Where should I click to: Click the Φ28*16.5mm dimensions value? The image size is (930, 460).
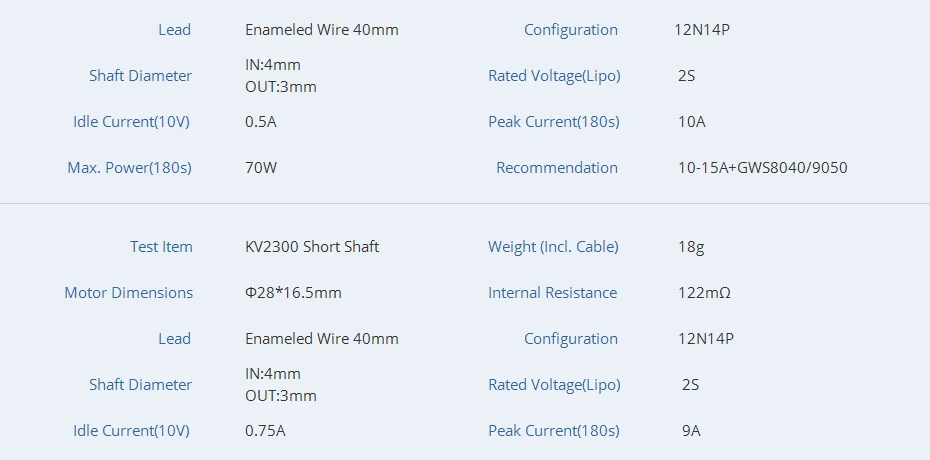tap(294, 293)
